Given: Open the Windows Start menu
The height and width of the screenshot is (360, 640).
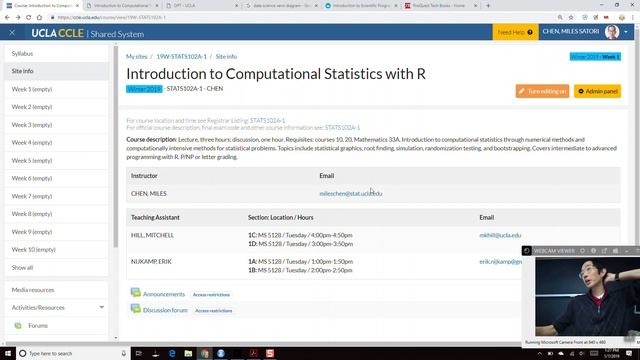Looking at the screenshot, I should pyautogui.click(x=8, y=353).
